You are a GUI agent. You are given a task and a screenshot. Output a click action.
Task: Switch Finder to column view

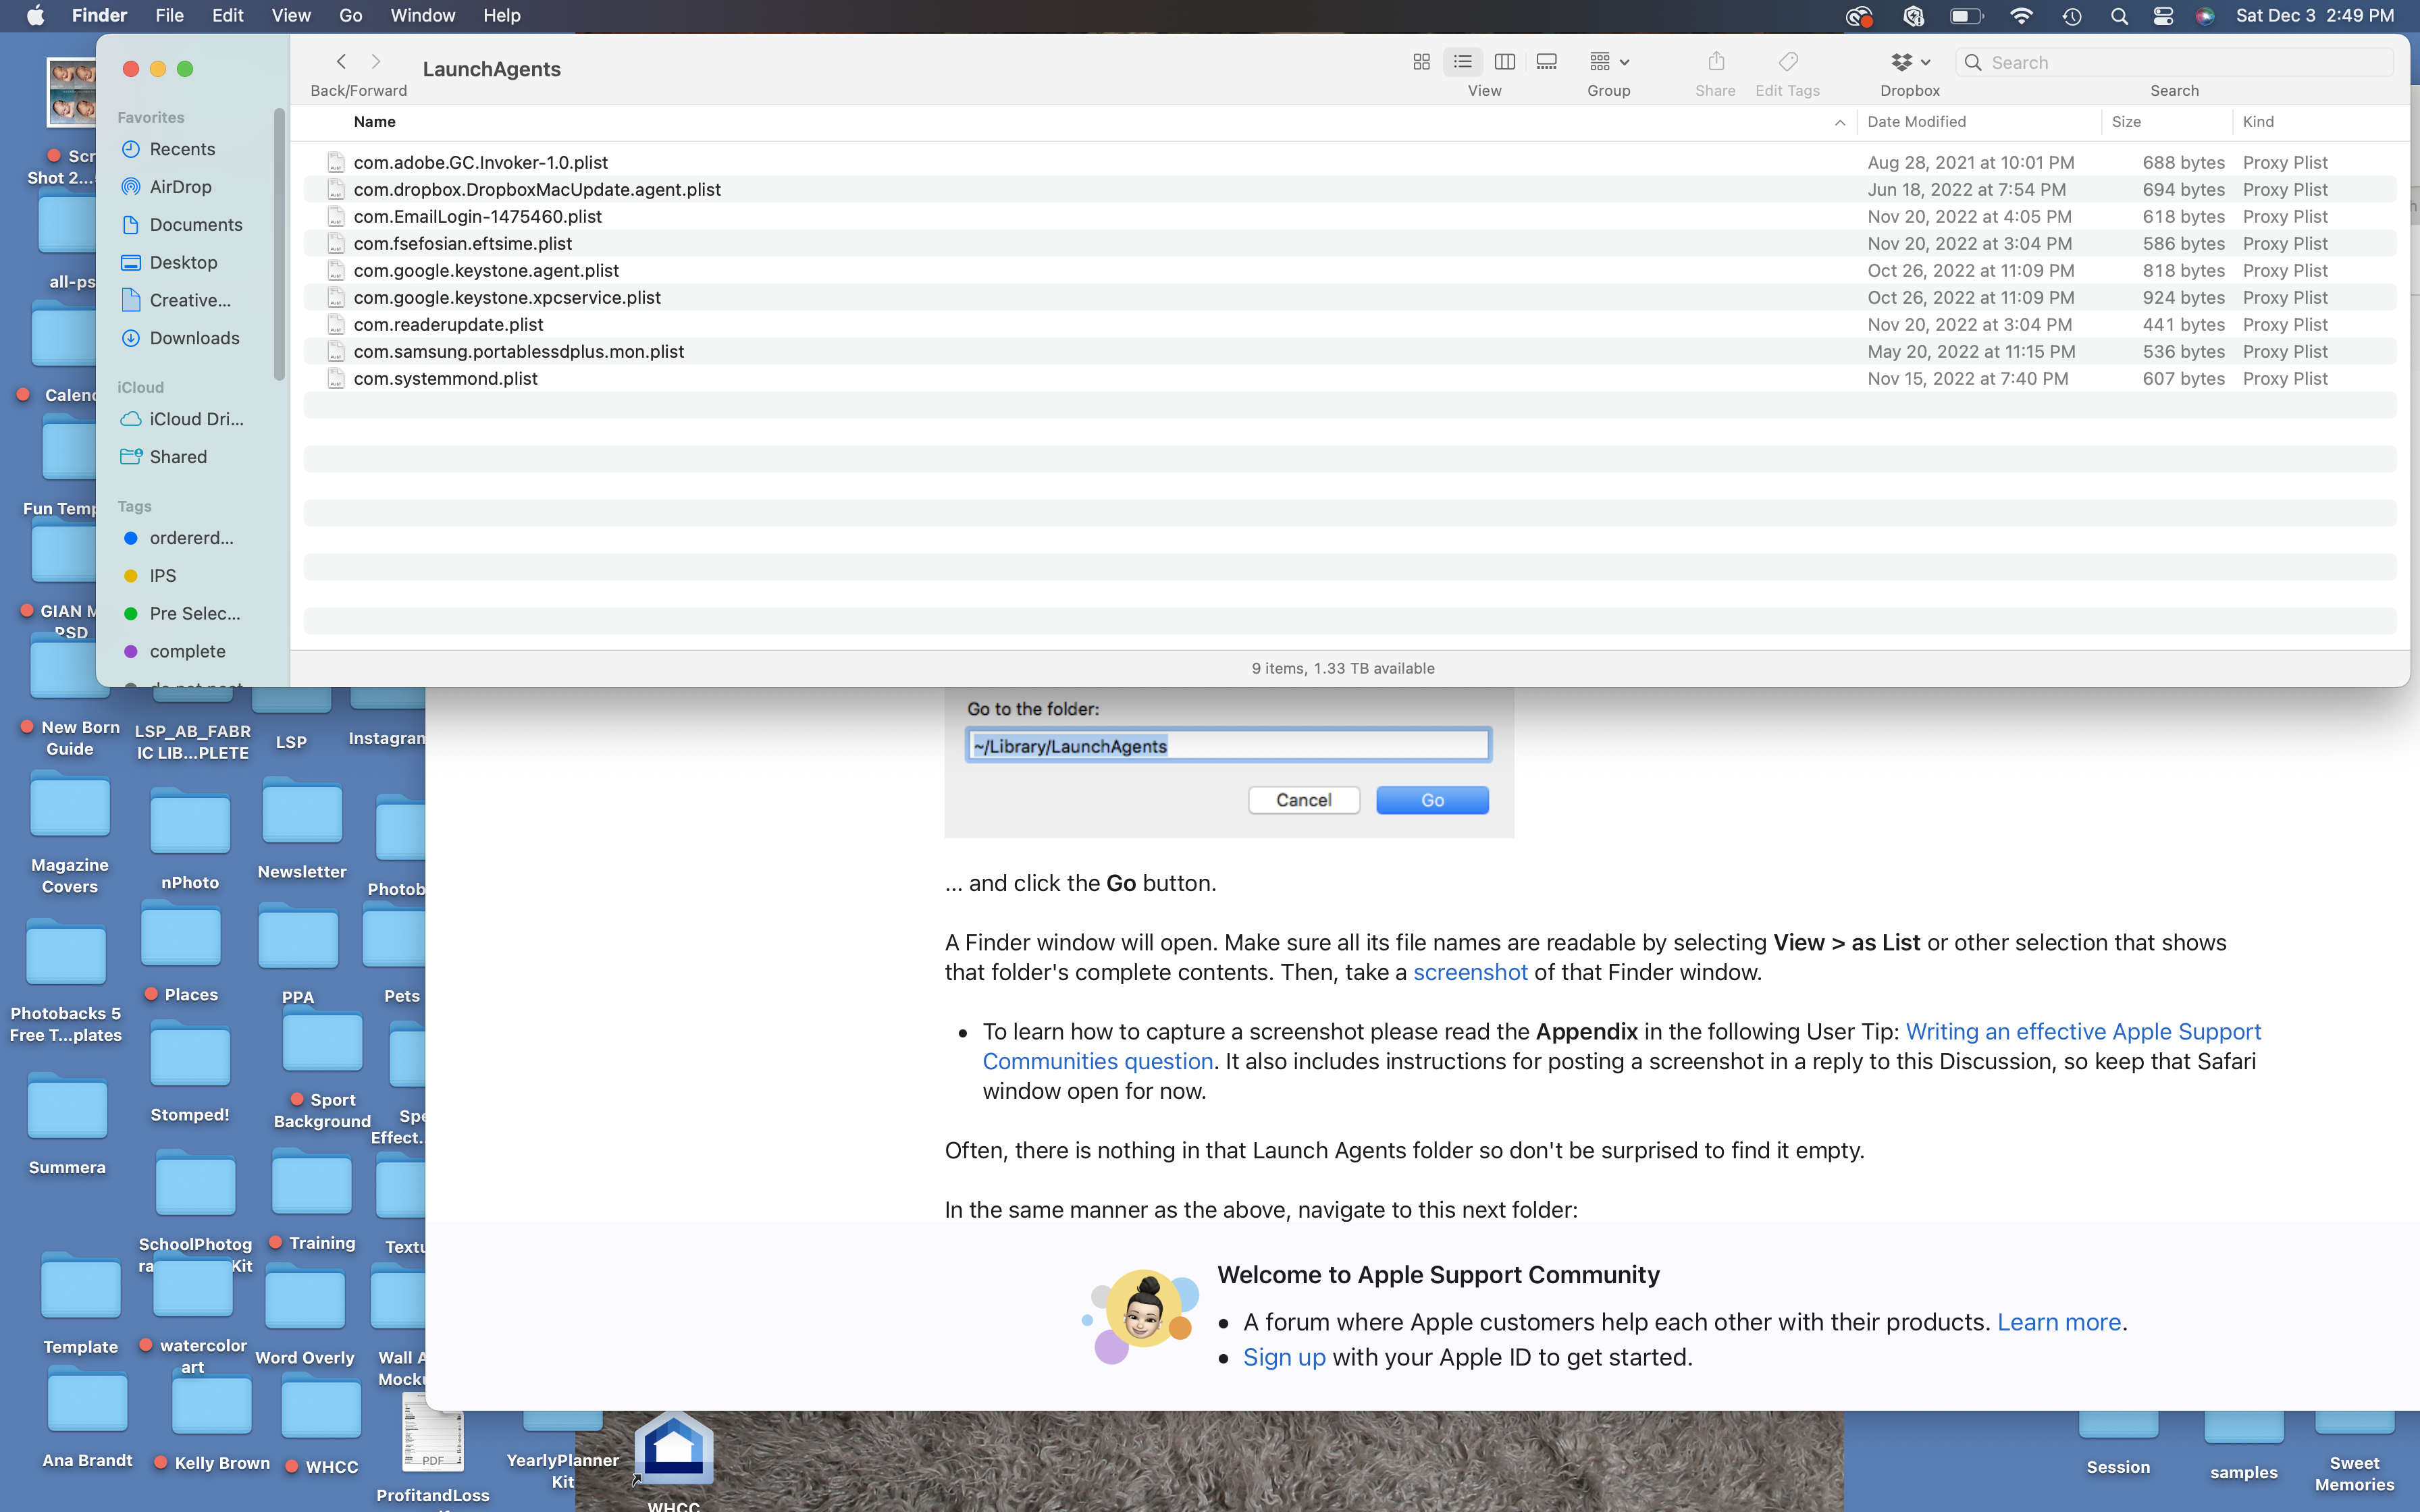point(1504,62)
